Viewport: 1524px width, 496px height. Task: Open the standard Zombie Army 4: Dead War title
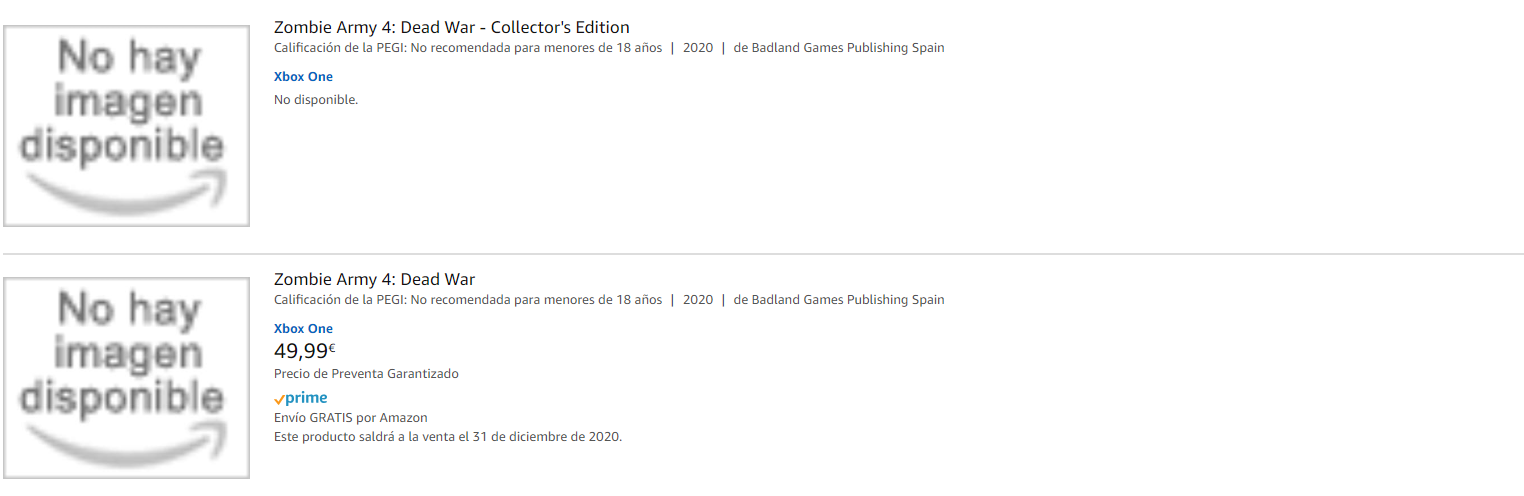pyautogui.click(x=374, y=279)
